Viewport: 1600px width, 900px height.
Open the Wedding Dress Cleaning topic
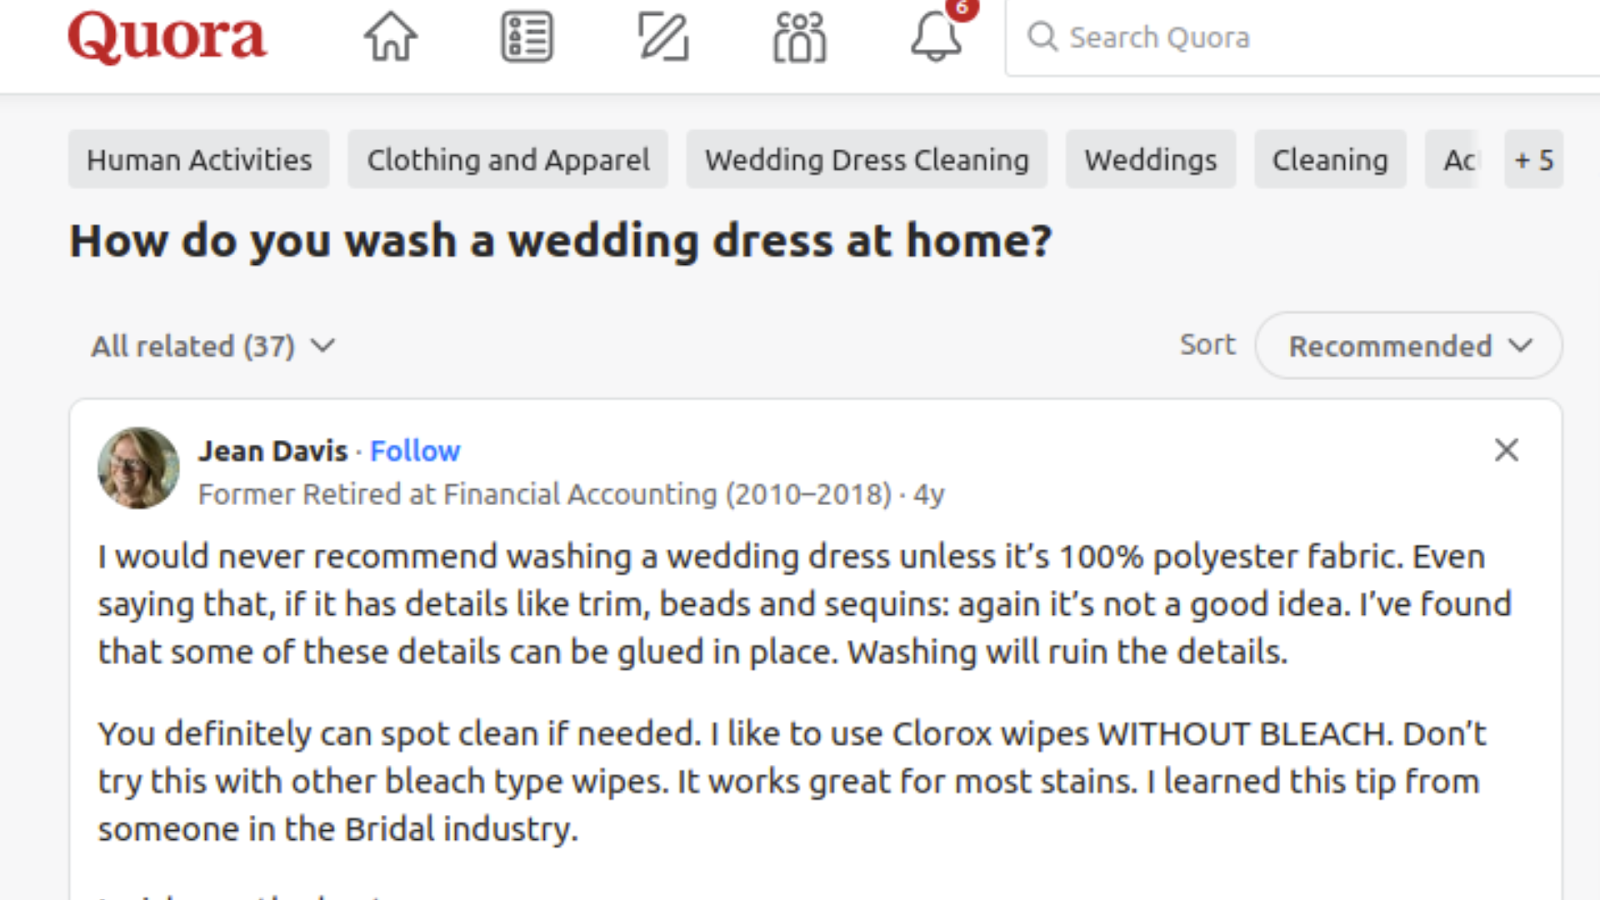(x=866, y=160)
